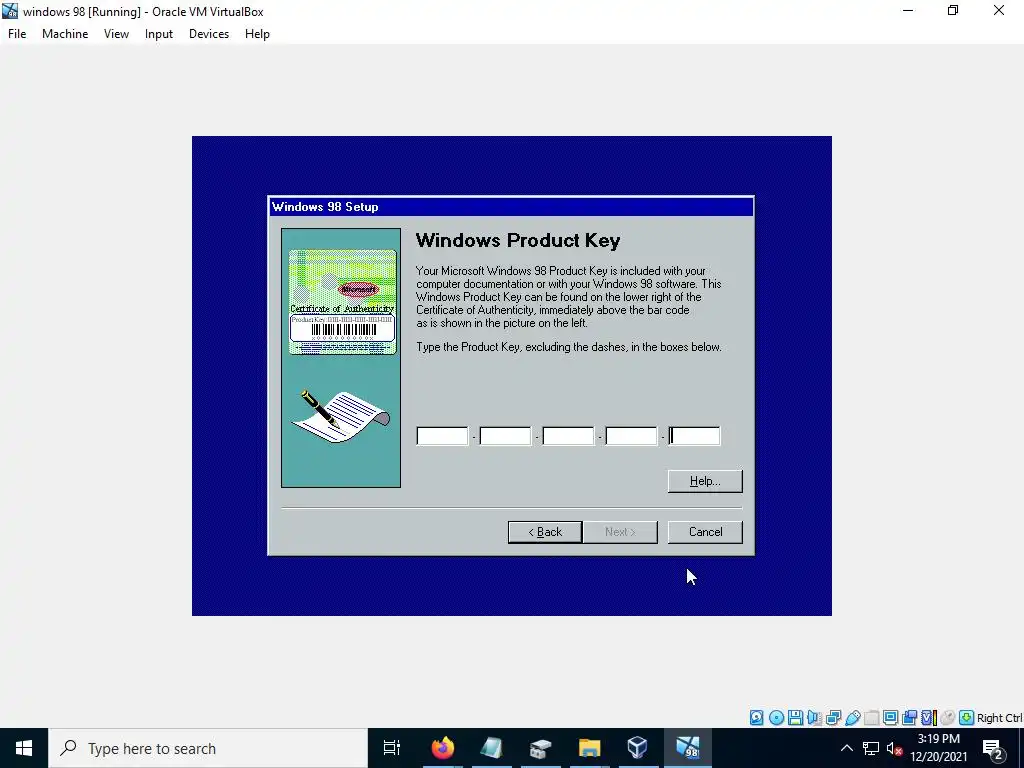Viewport: 1024px width, 768px height.
Task: Click the audio status indicator icon
Action: coord(814,718)
